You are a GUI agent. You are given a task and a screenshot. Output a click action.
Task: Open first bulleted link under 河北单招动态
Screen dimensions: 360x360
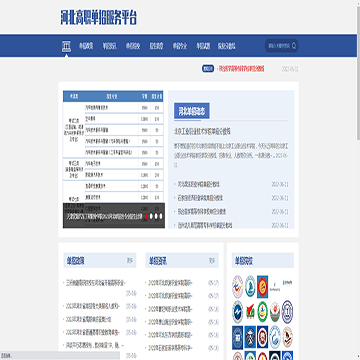pyautogui.click(x=199, y=184)
